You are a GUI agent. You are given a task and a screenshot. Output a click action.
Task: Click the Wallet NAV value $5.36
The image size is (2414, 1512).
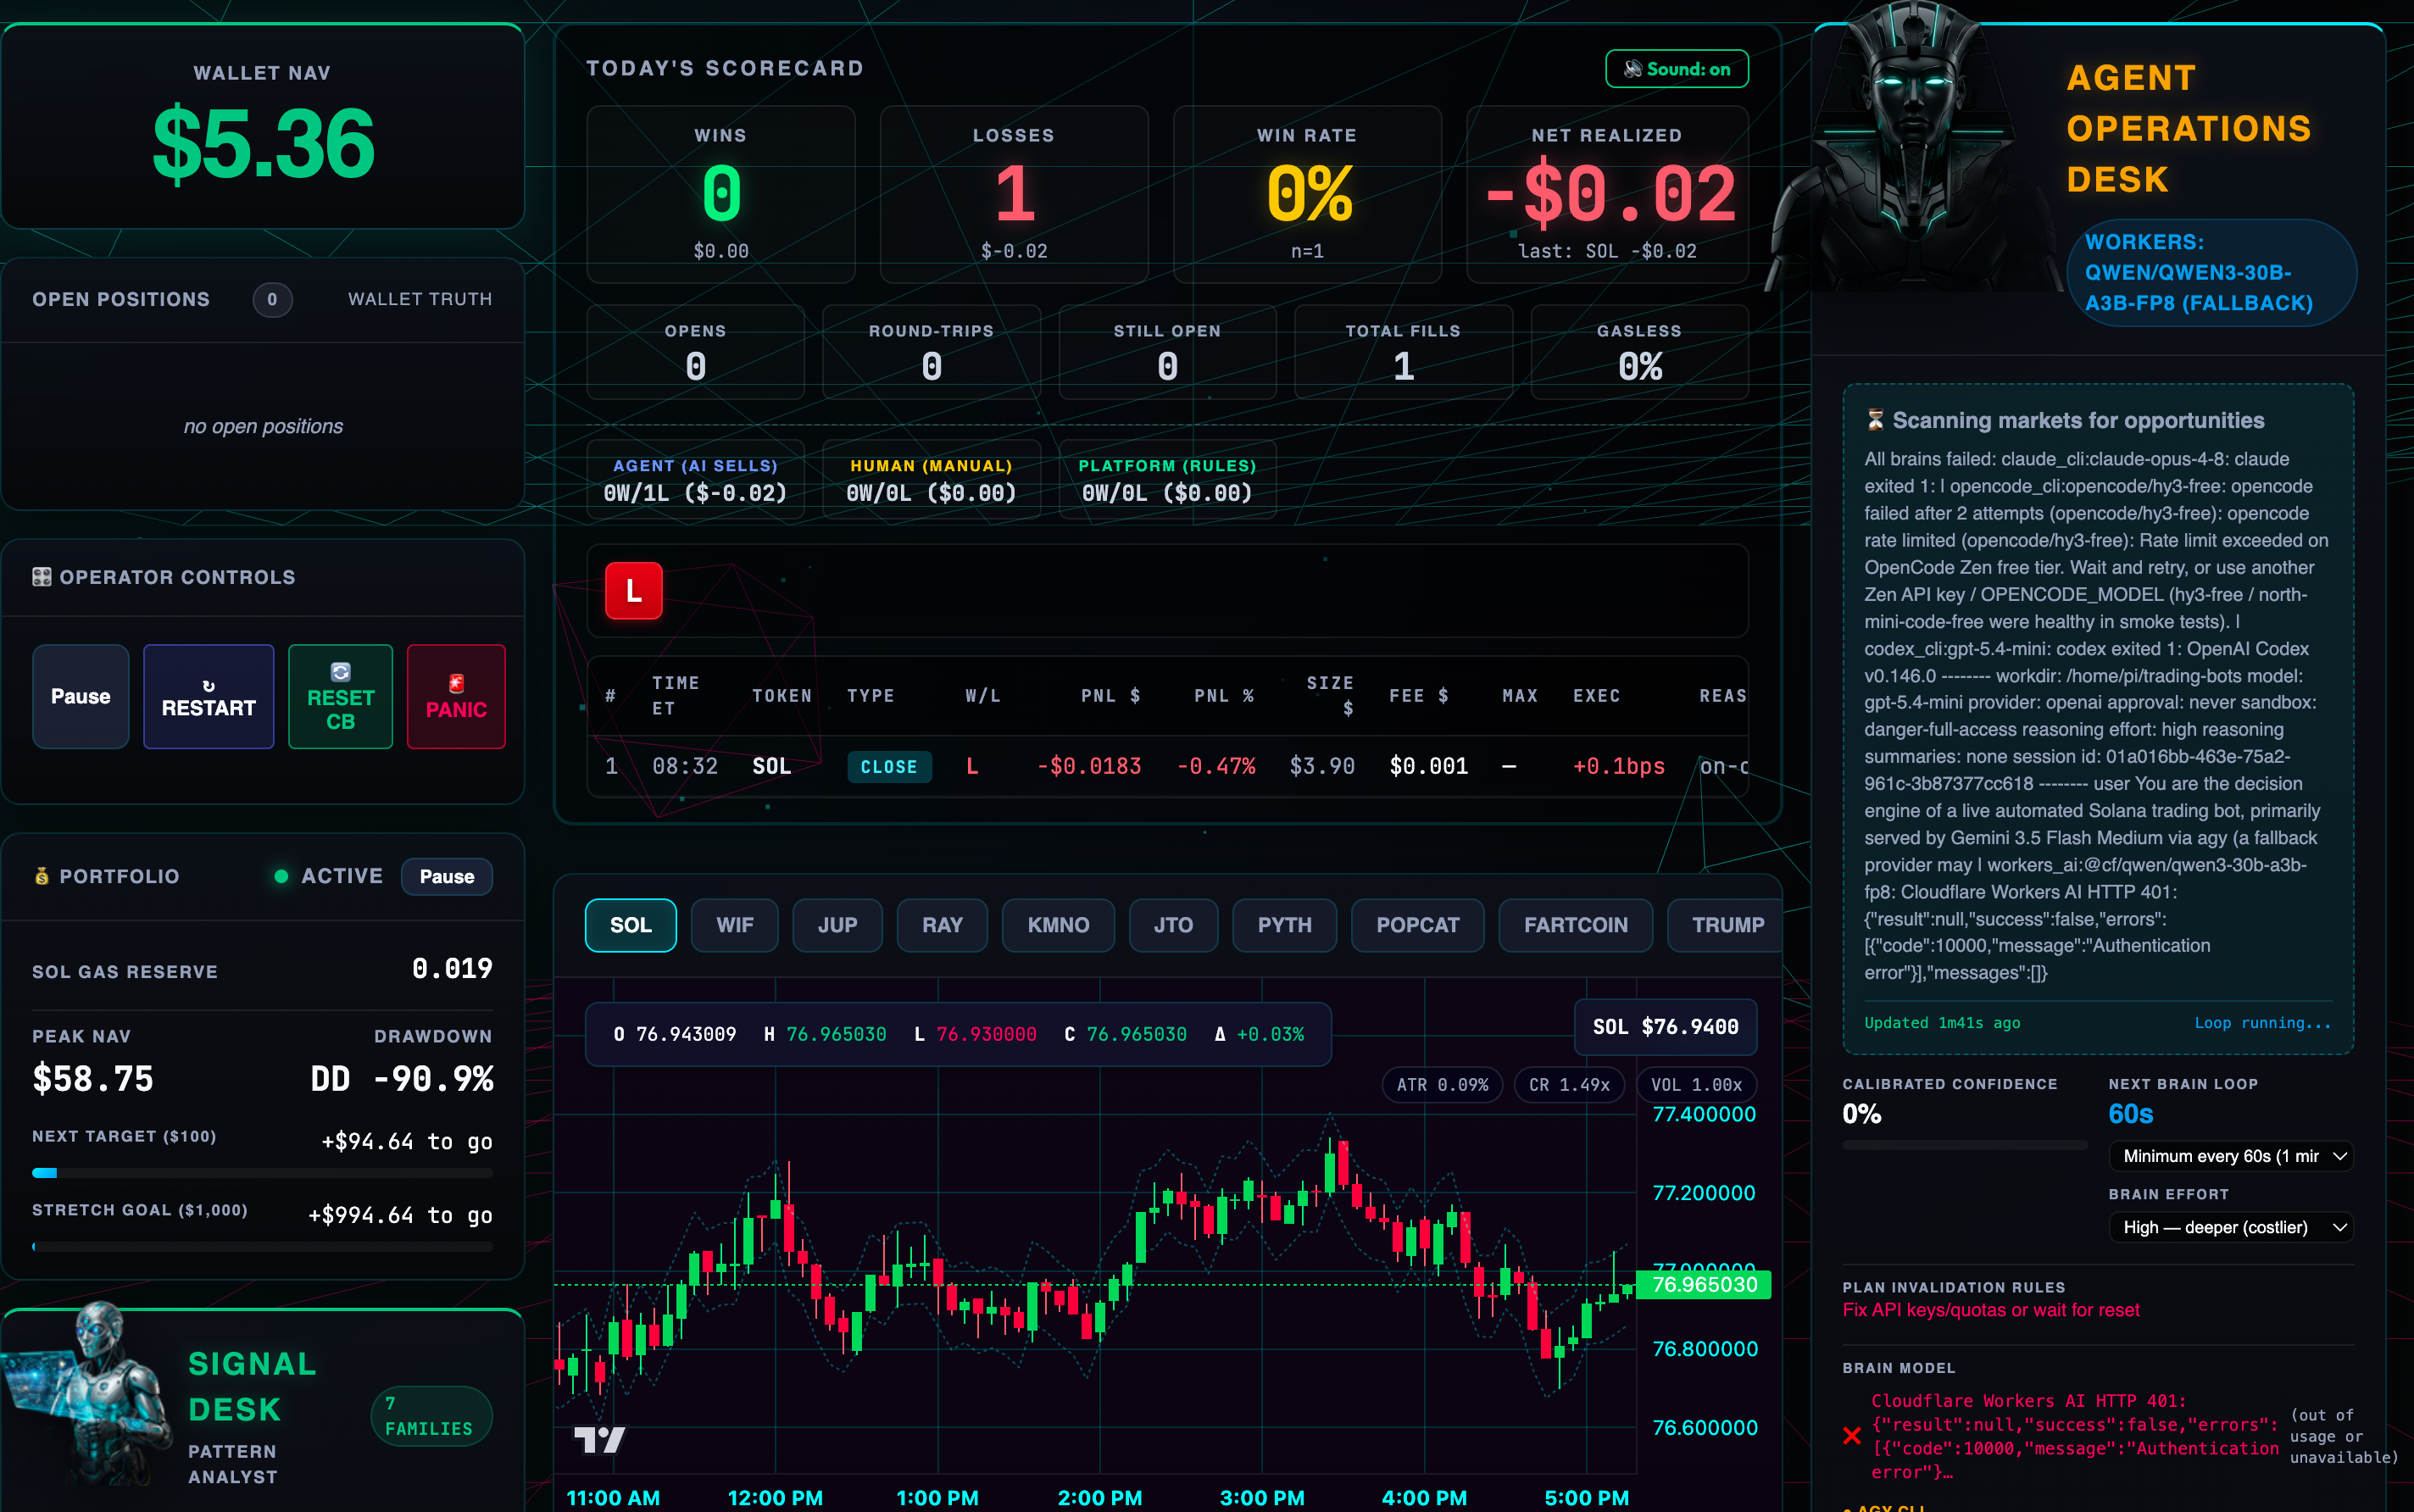264,143
